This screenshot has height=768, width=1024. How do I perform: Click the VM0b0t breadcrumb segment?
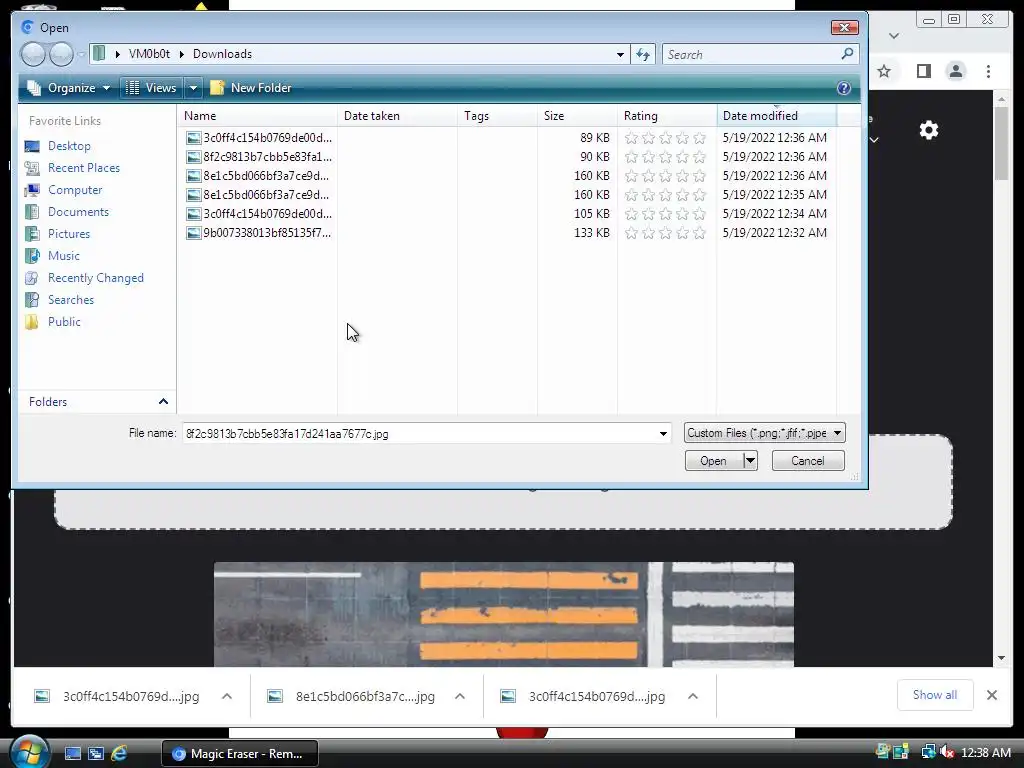(x=149, y=54)
